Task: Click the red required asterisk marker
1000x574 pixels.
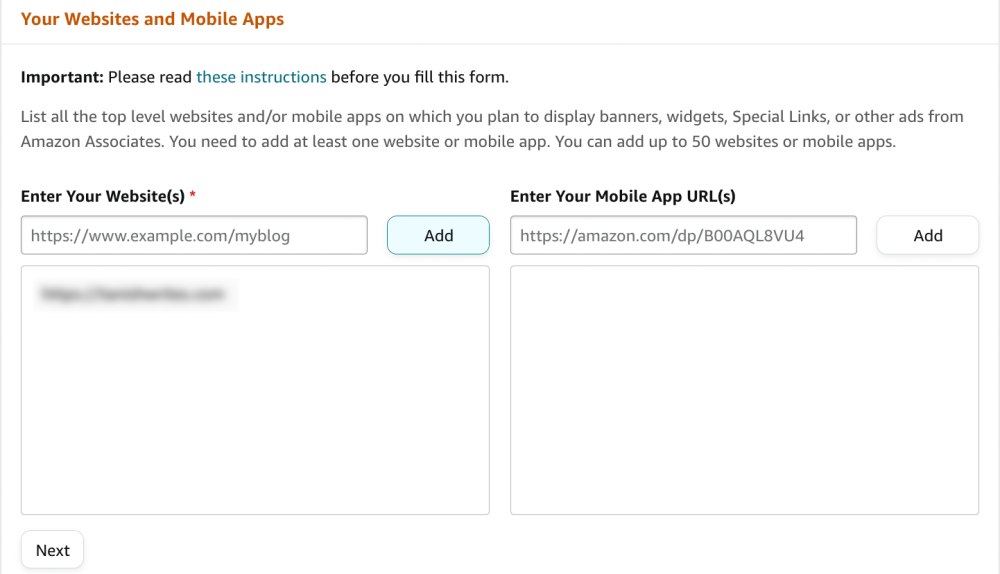Action: (193, 195)
